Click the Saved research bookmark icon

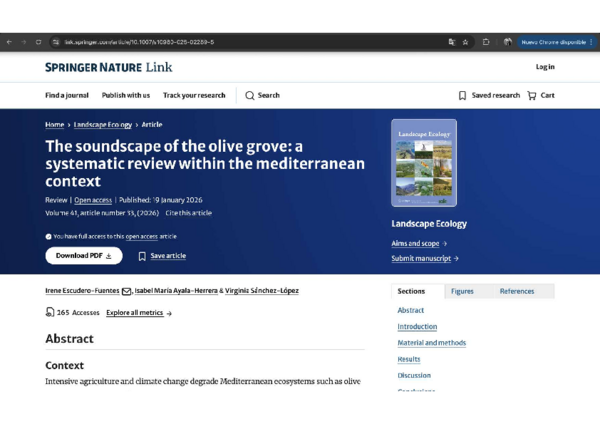[x=462, y=95]
